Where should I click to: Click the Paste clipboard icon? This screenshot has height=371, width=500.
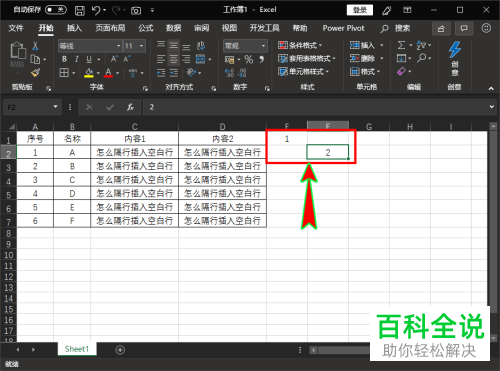18,51
